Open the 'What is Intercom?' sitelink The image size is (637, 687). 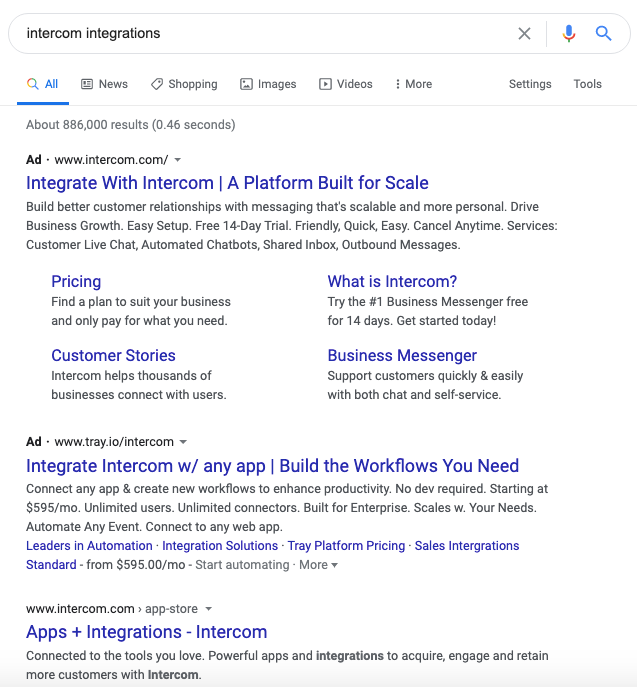pyautogui.click(x=392, y=281)
